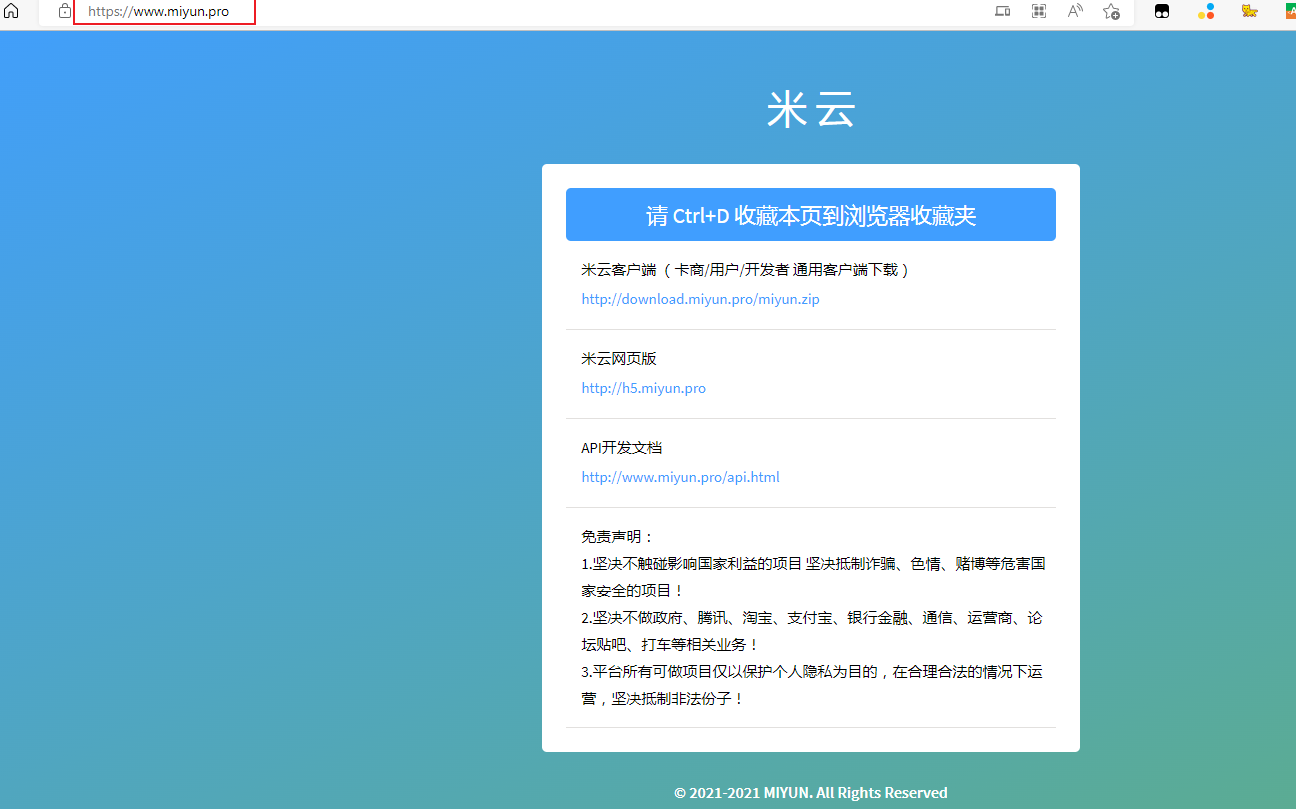Open the download.miyun.pro/miyun.zip link

700,299
